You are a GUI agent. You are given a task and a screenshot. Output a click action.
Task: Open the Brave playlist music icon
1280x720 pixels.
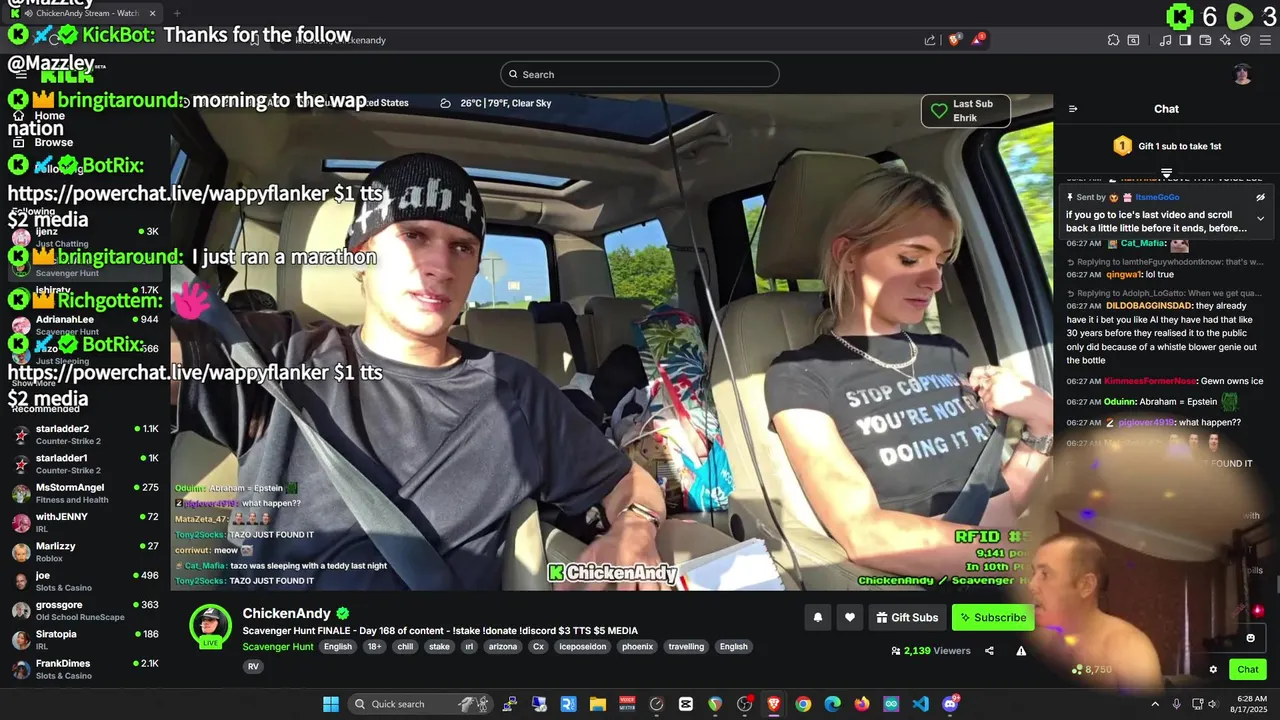point(1165,40)
